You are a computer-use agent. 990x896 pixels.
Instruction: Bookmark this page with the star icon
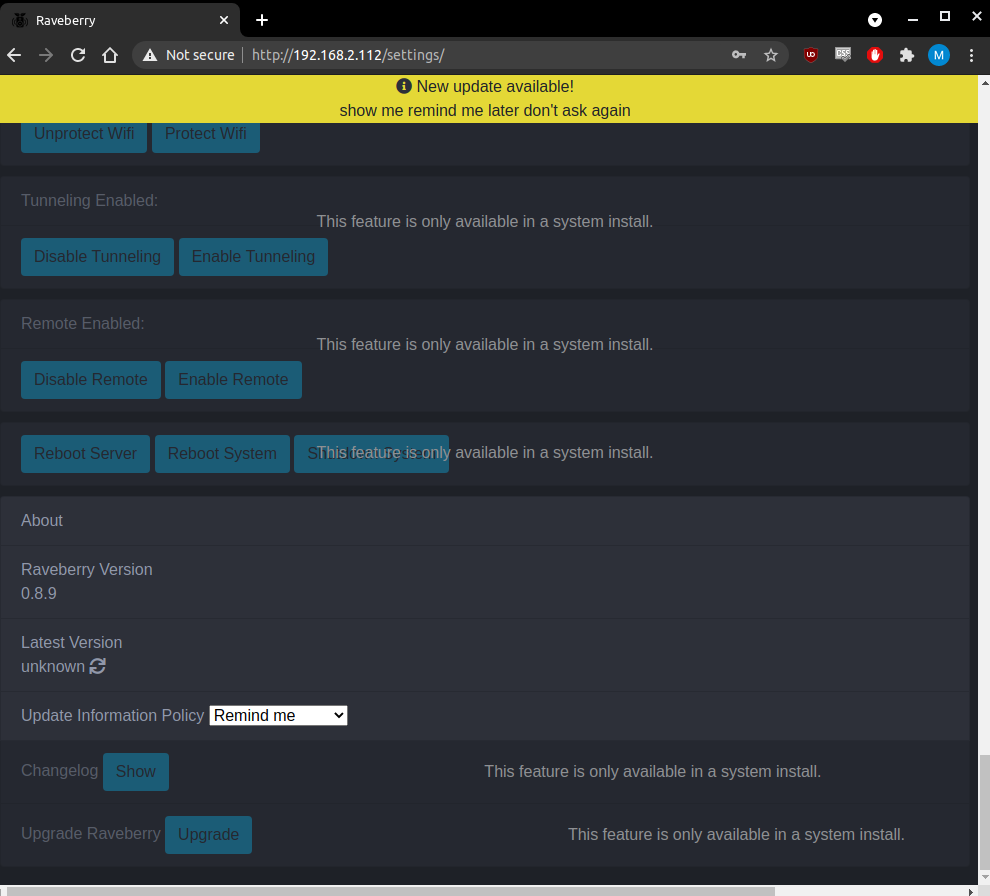(771, 56)
